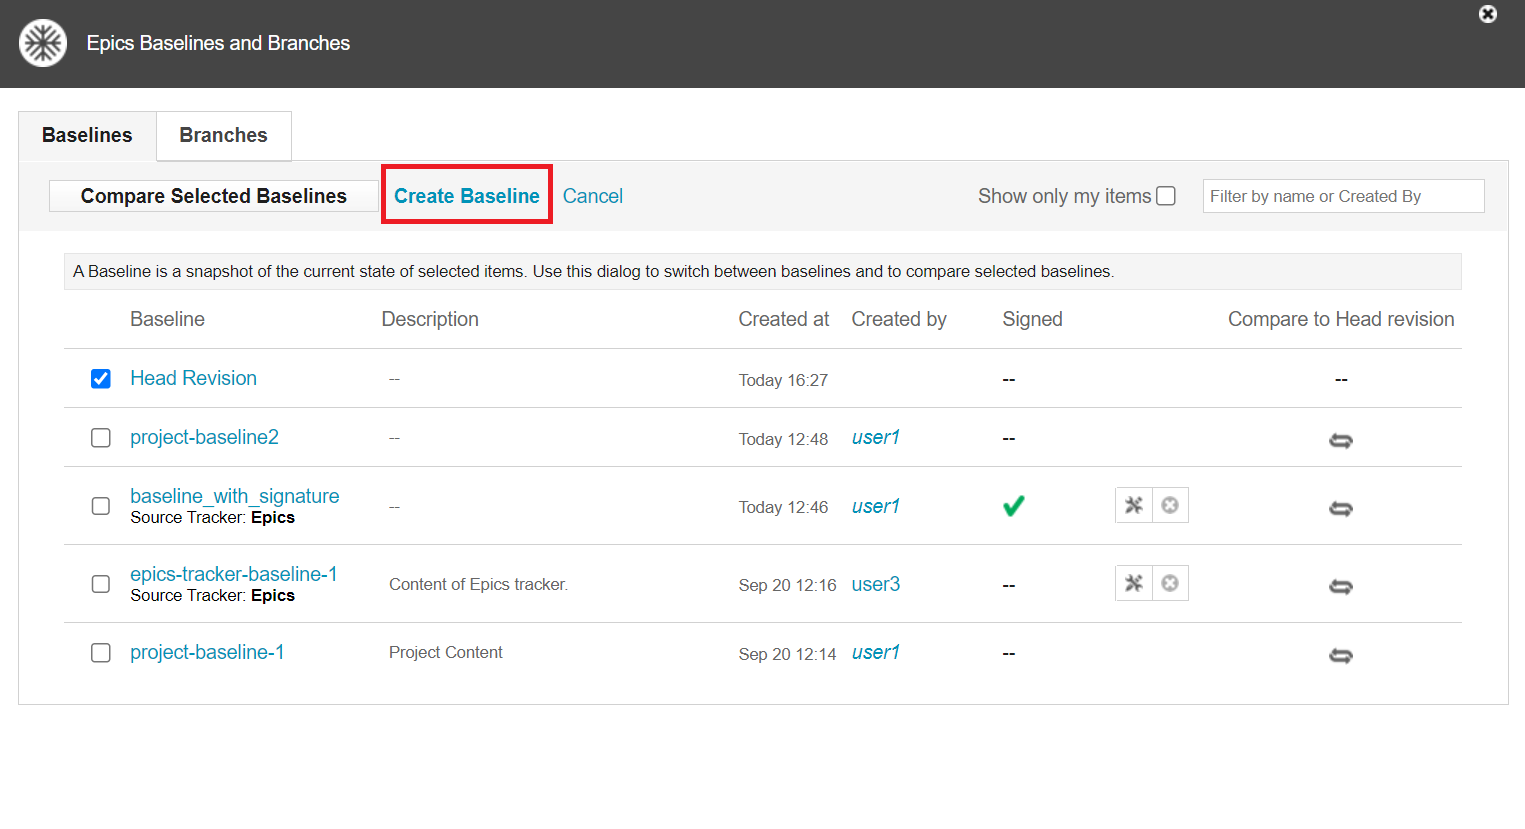
Task: Click the tools icon for baseline_with_signature
Action: pos(1133,505)
